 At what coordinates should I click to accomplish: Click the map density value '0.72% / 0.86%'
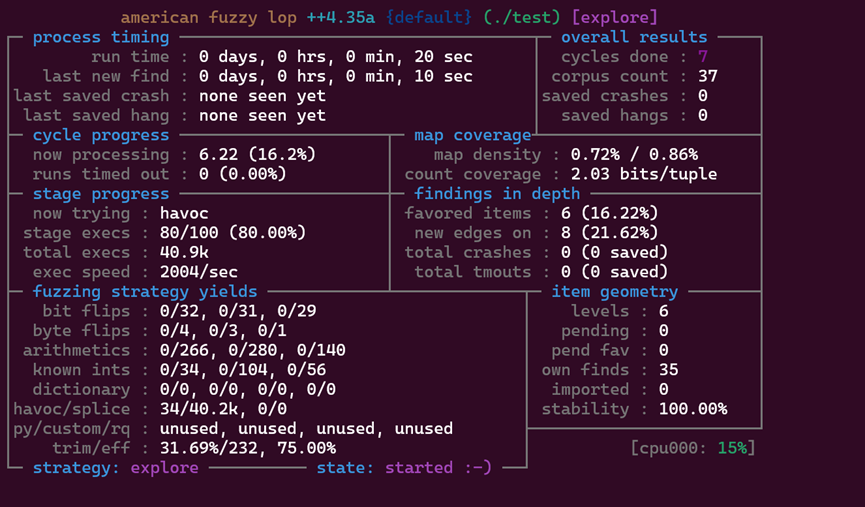point(634,154)
